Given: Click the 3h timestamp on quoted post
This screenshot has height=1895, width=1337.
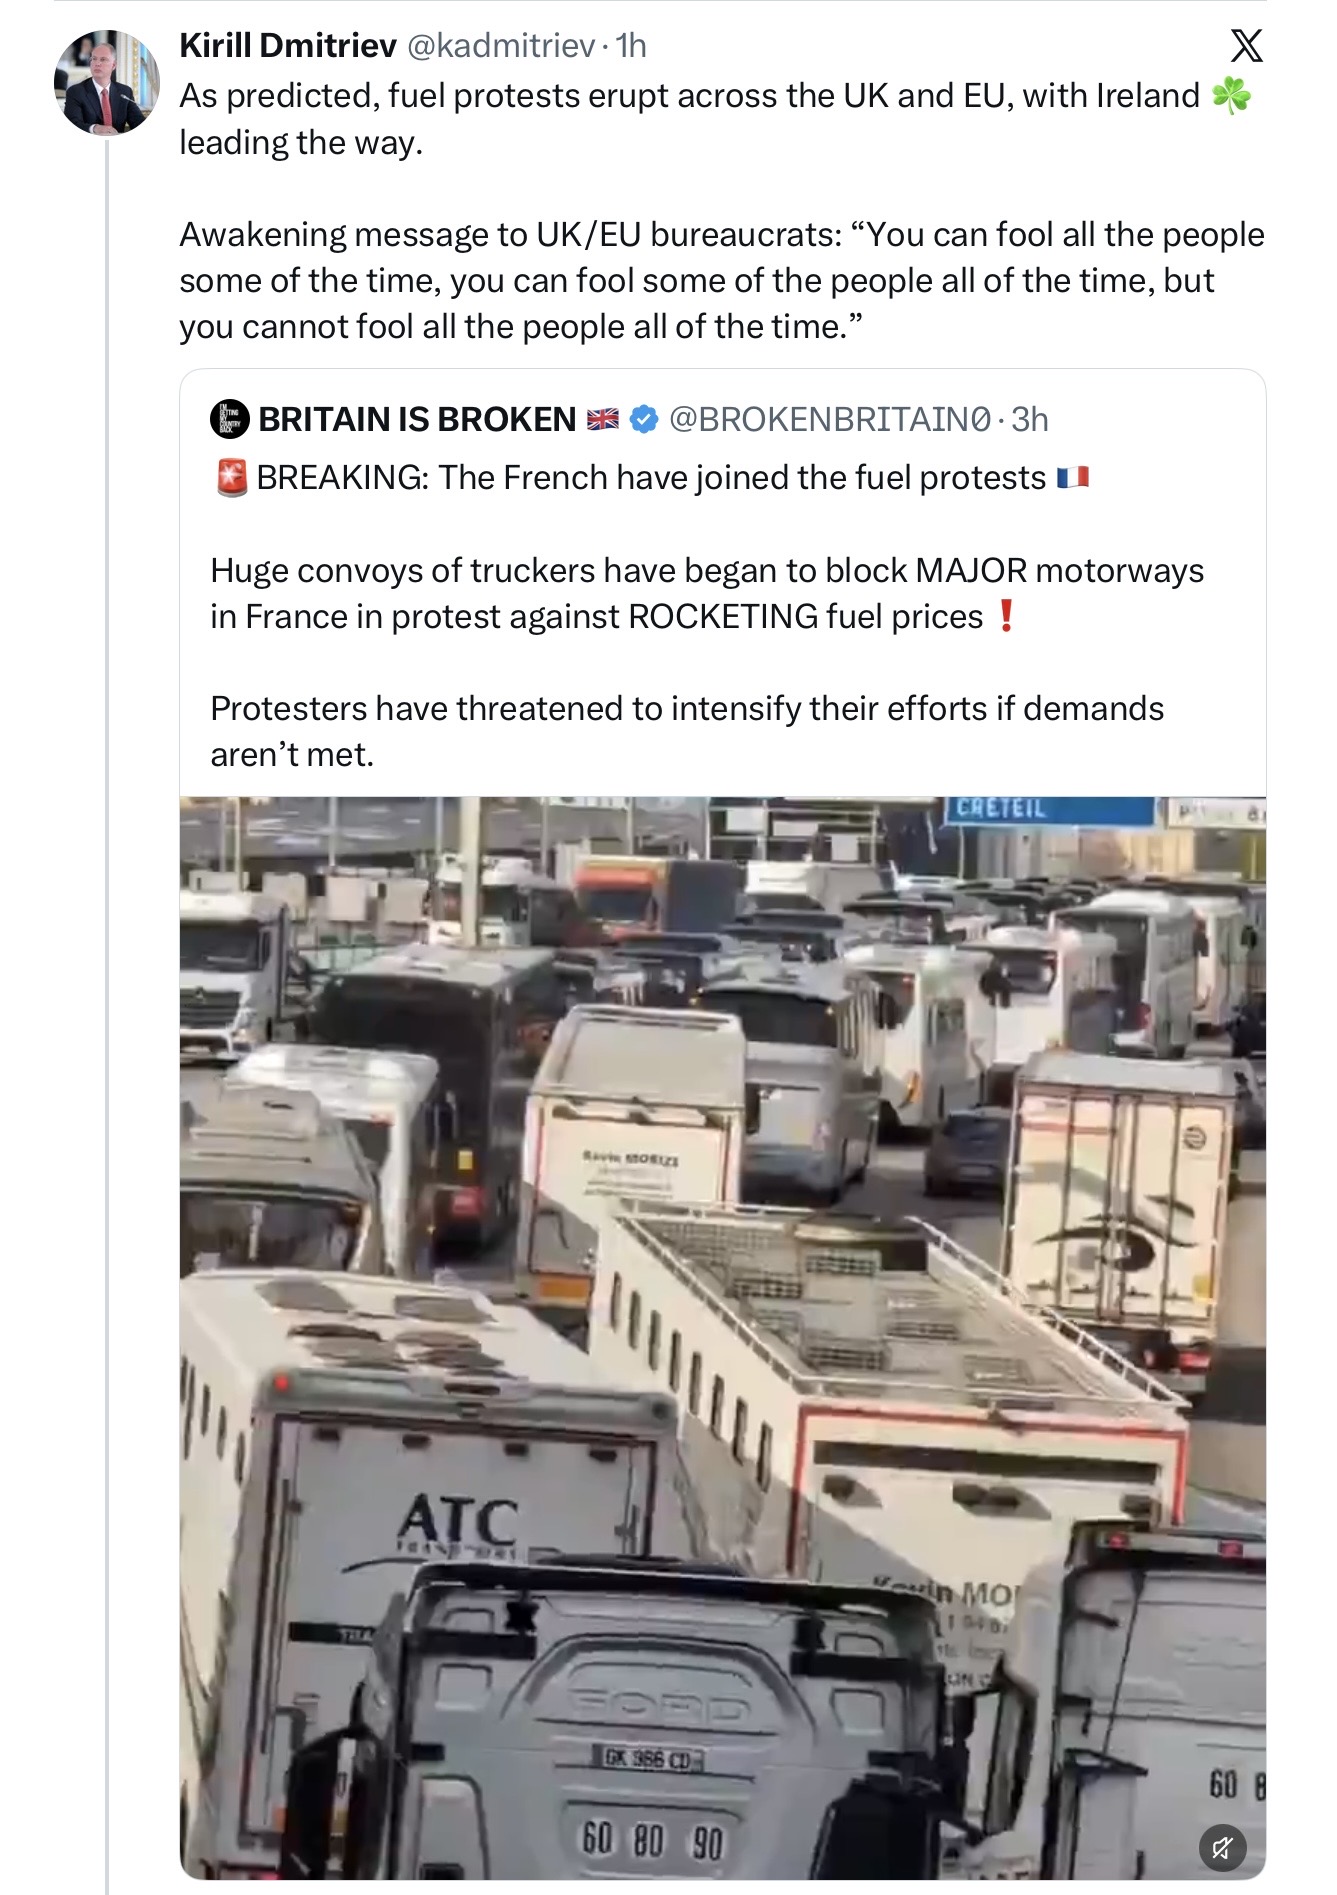Looking at the screenshot, I should (x=1030, y=419).
